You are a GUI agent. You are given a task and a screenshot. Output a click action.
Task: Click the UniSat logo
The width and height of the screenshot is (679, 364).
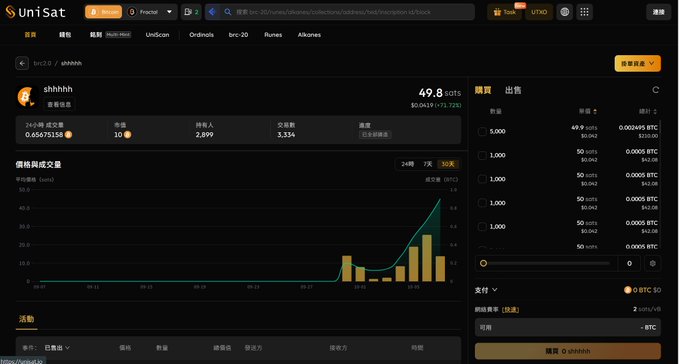pyautogui.click(x=36, y=12)
